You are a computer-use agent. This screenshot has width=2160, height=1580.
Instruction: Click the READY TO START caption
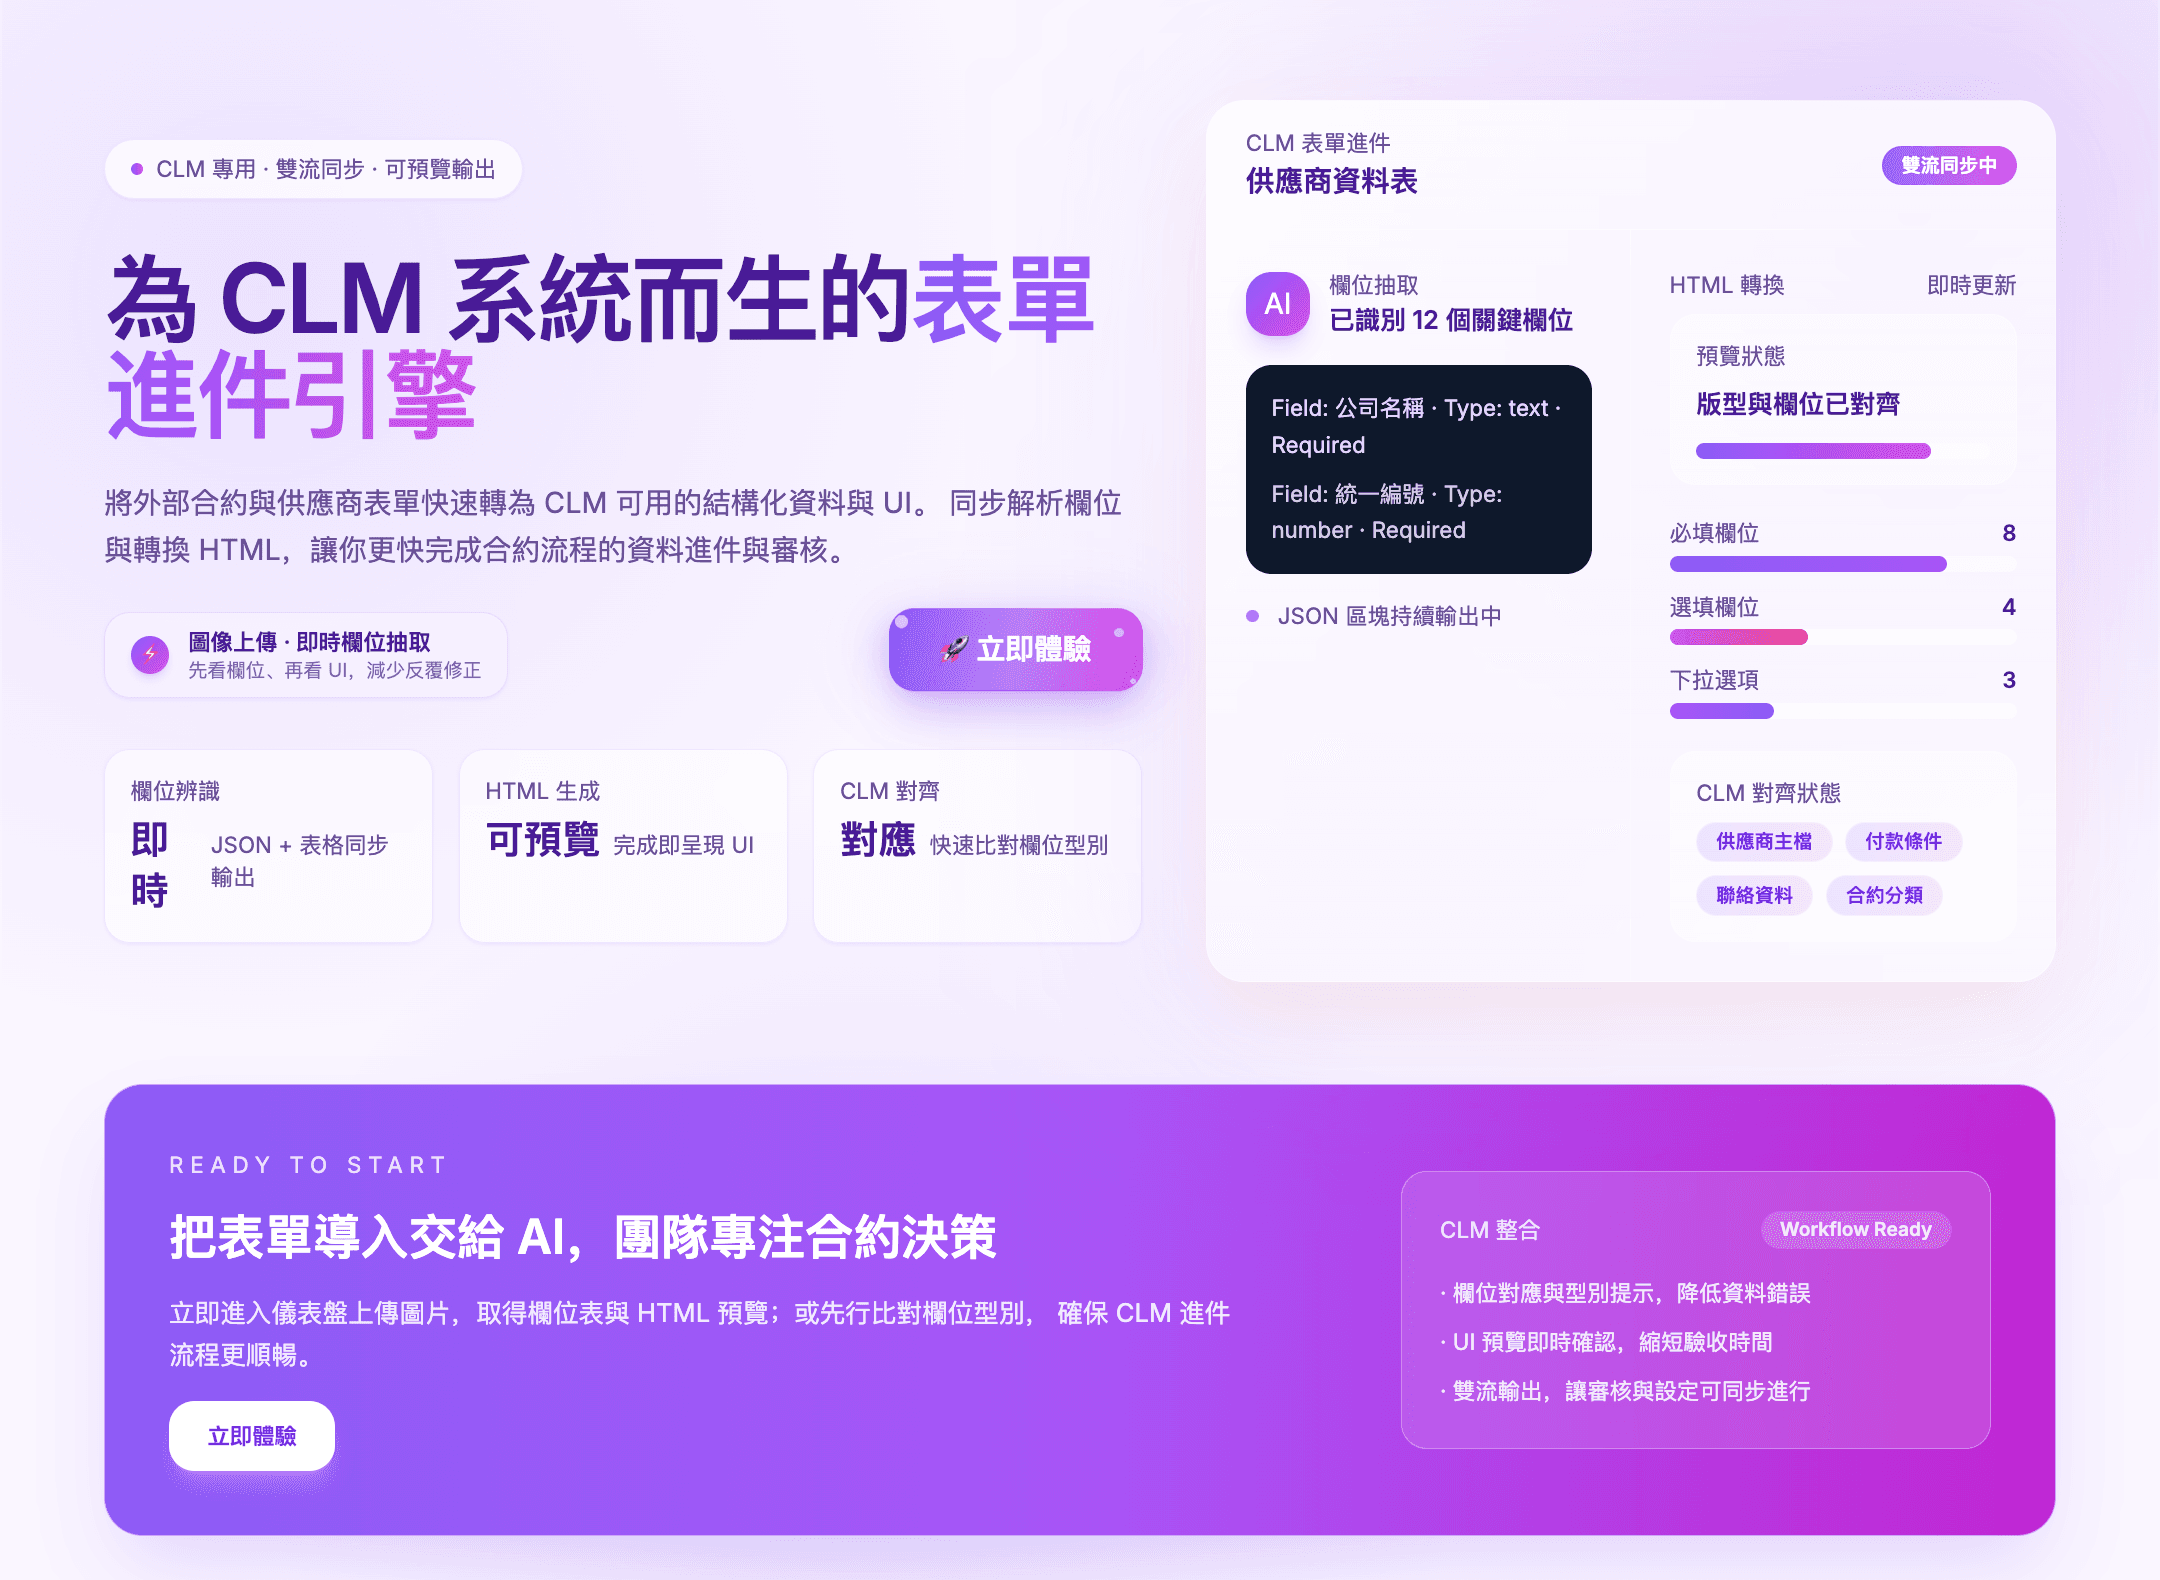(308, 1165)
